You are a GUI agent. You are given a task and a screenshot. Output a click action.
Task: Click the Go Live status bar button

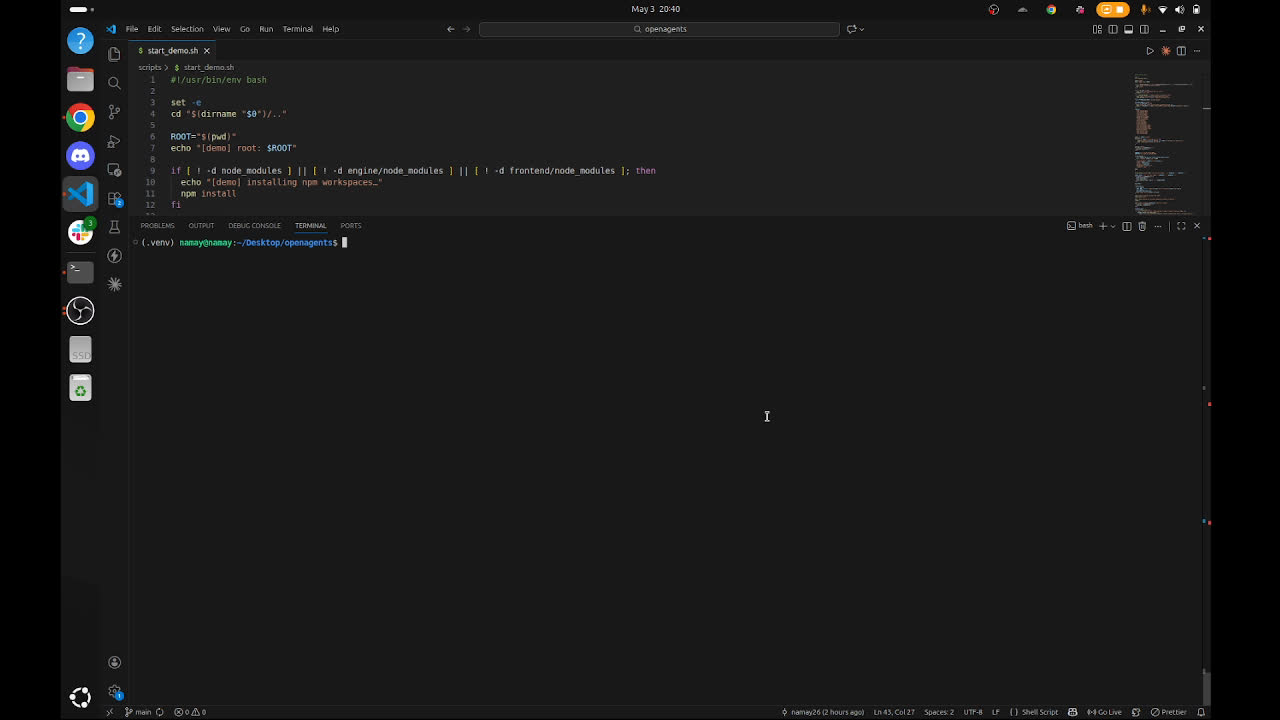tap(1105, 712)
